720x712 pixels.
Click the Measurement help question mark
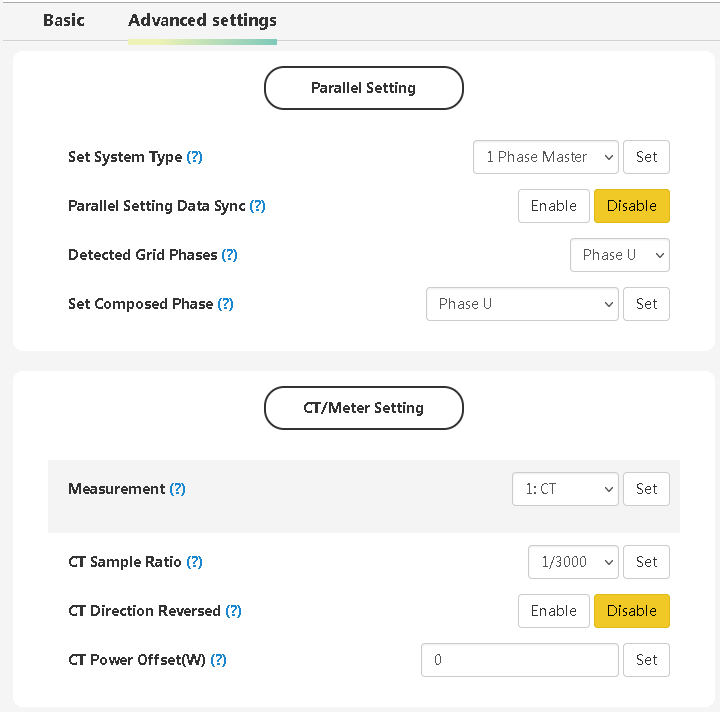click(178, 489)
